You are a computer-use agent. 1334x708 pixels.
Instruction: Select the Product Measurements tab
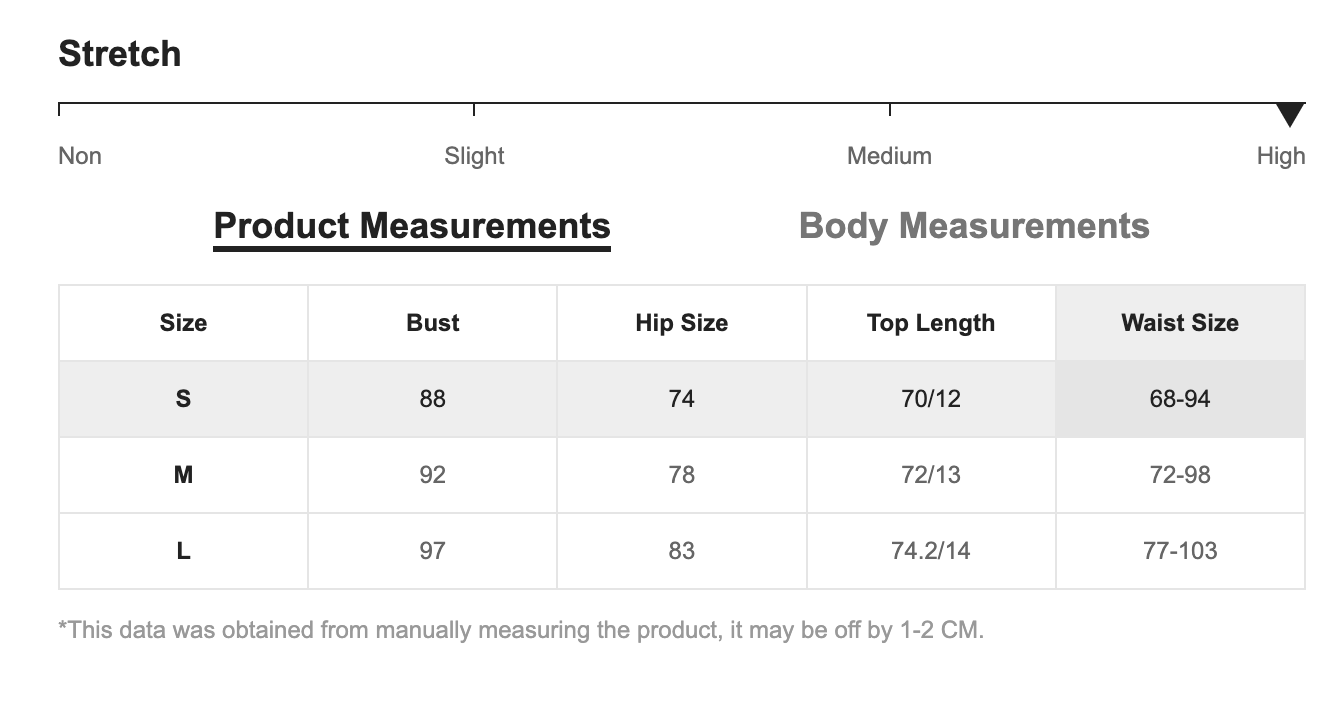coord(412,226)
